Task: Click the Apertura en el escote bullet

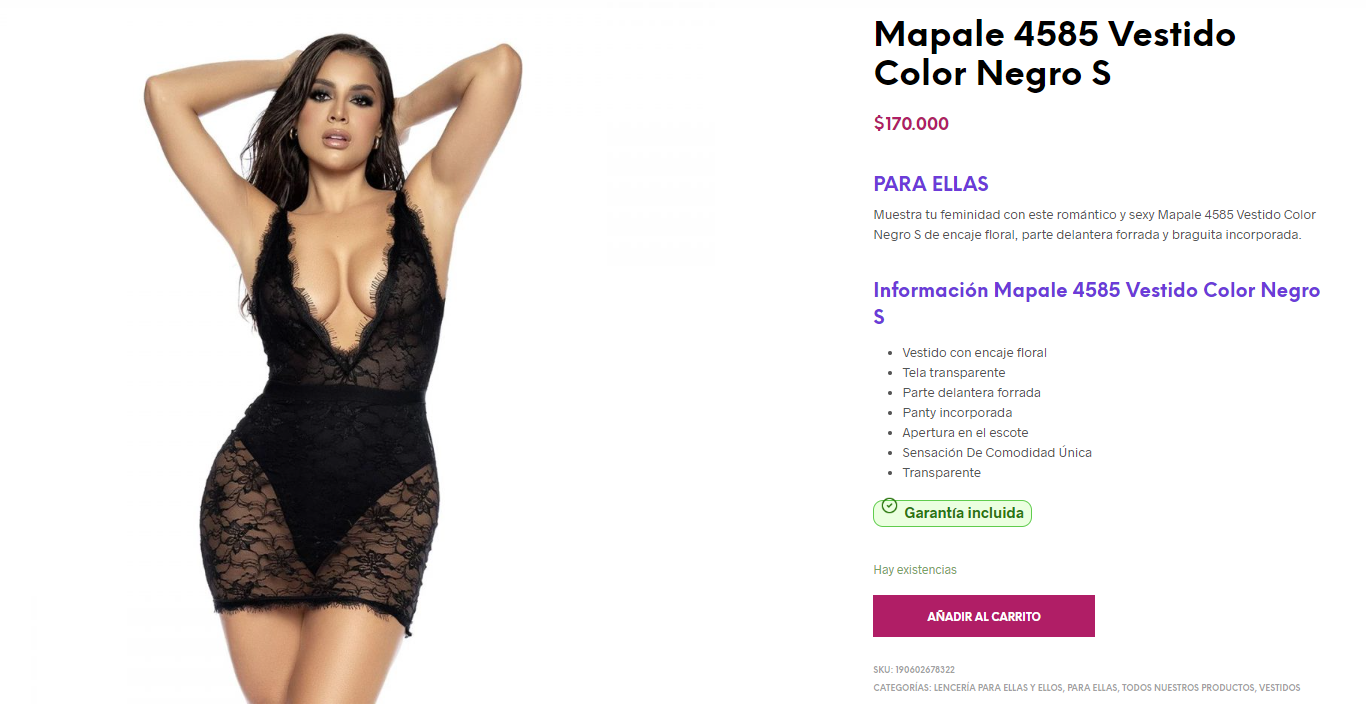Action: (965, 433)
